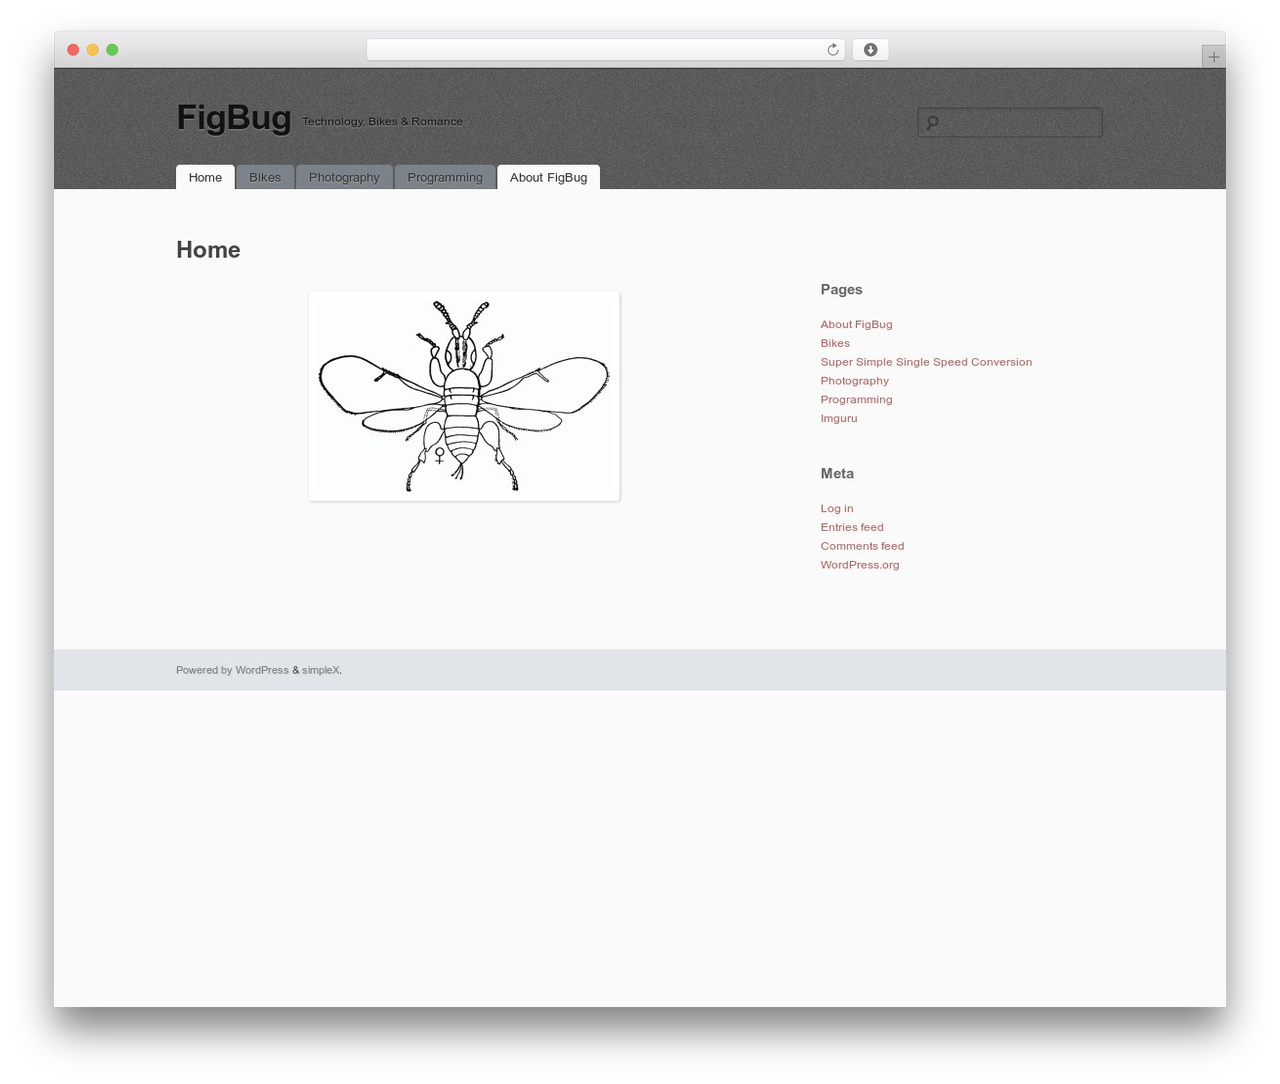Open the Photography navigation tab

point(344,177)
